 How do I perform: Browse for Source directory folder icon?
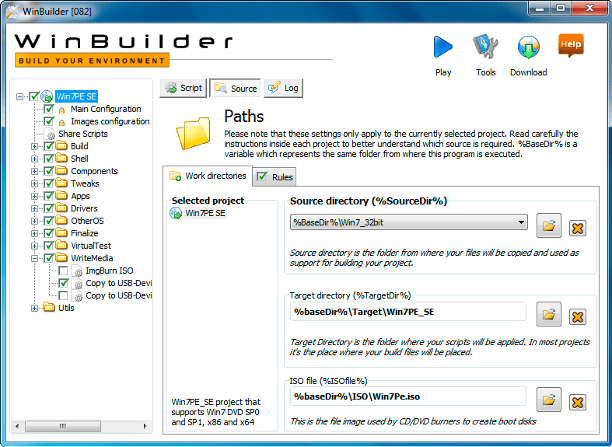(549, 226)
